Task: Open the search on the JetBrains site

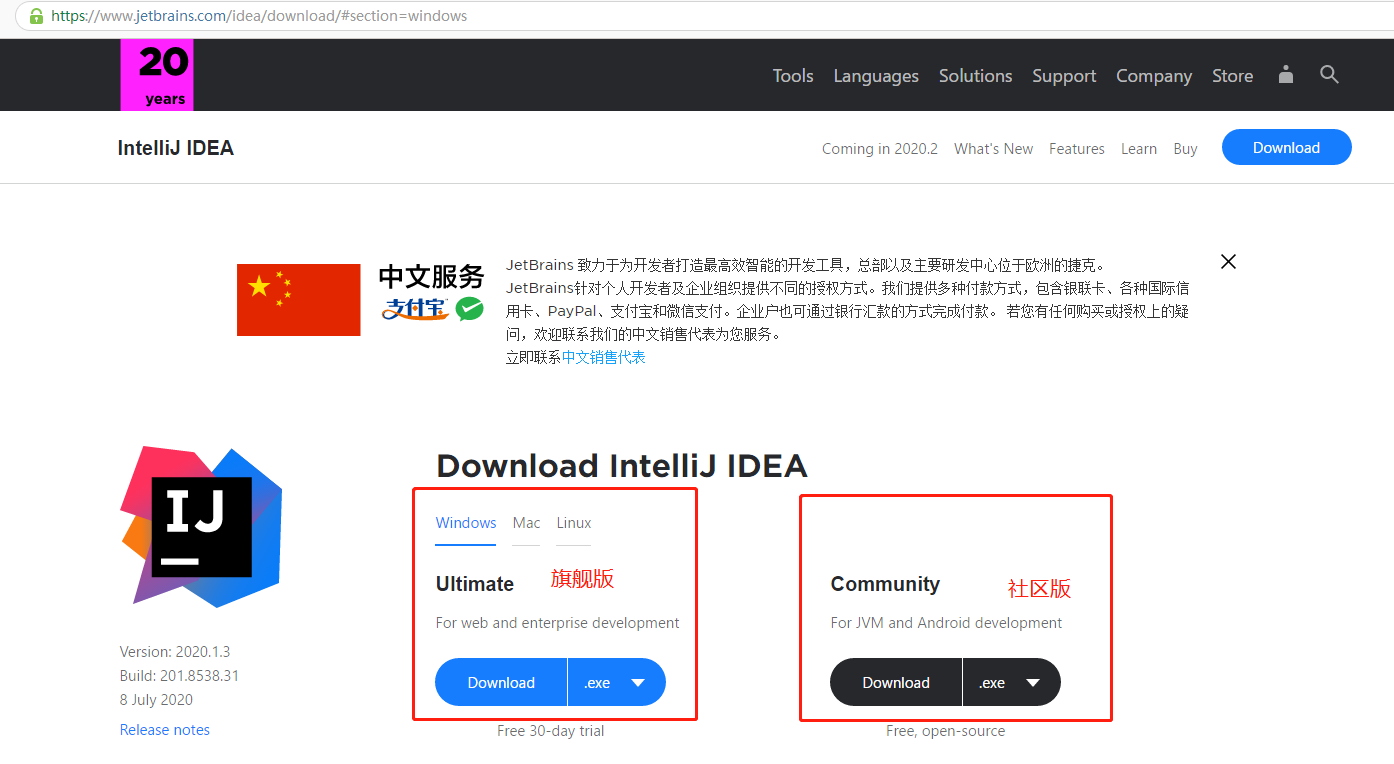Action: tap(1329, 74)
